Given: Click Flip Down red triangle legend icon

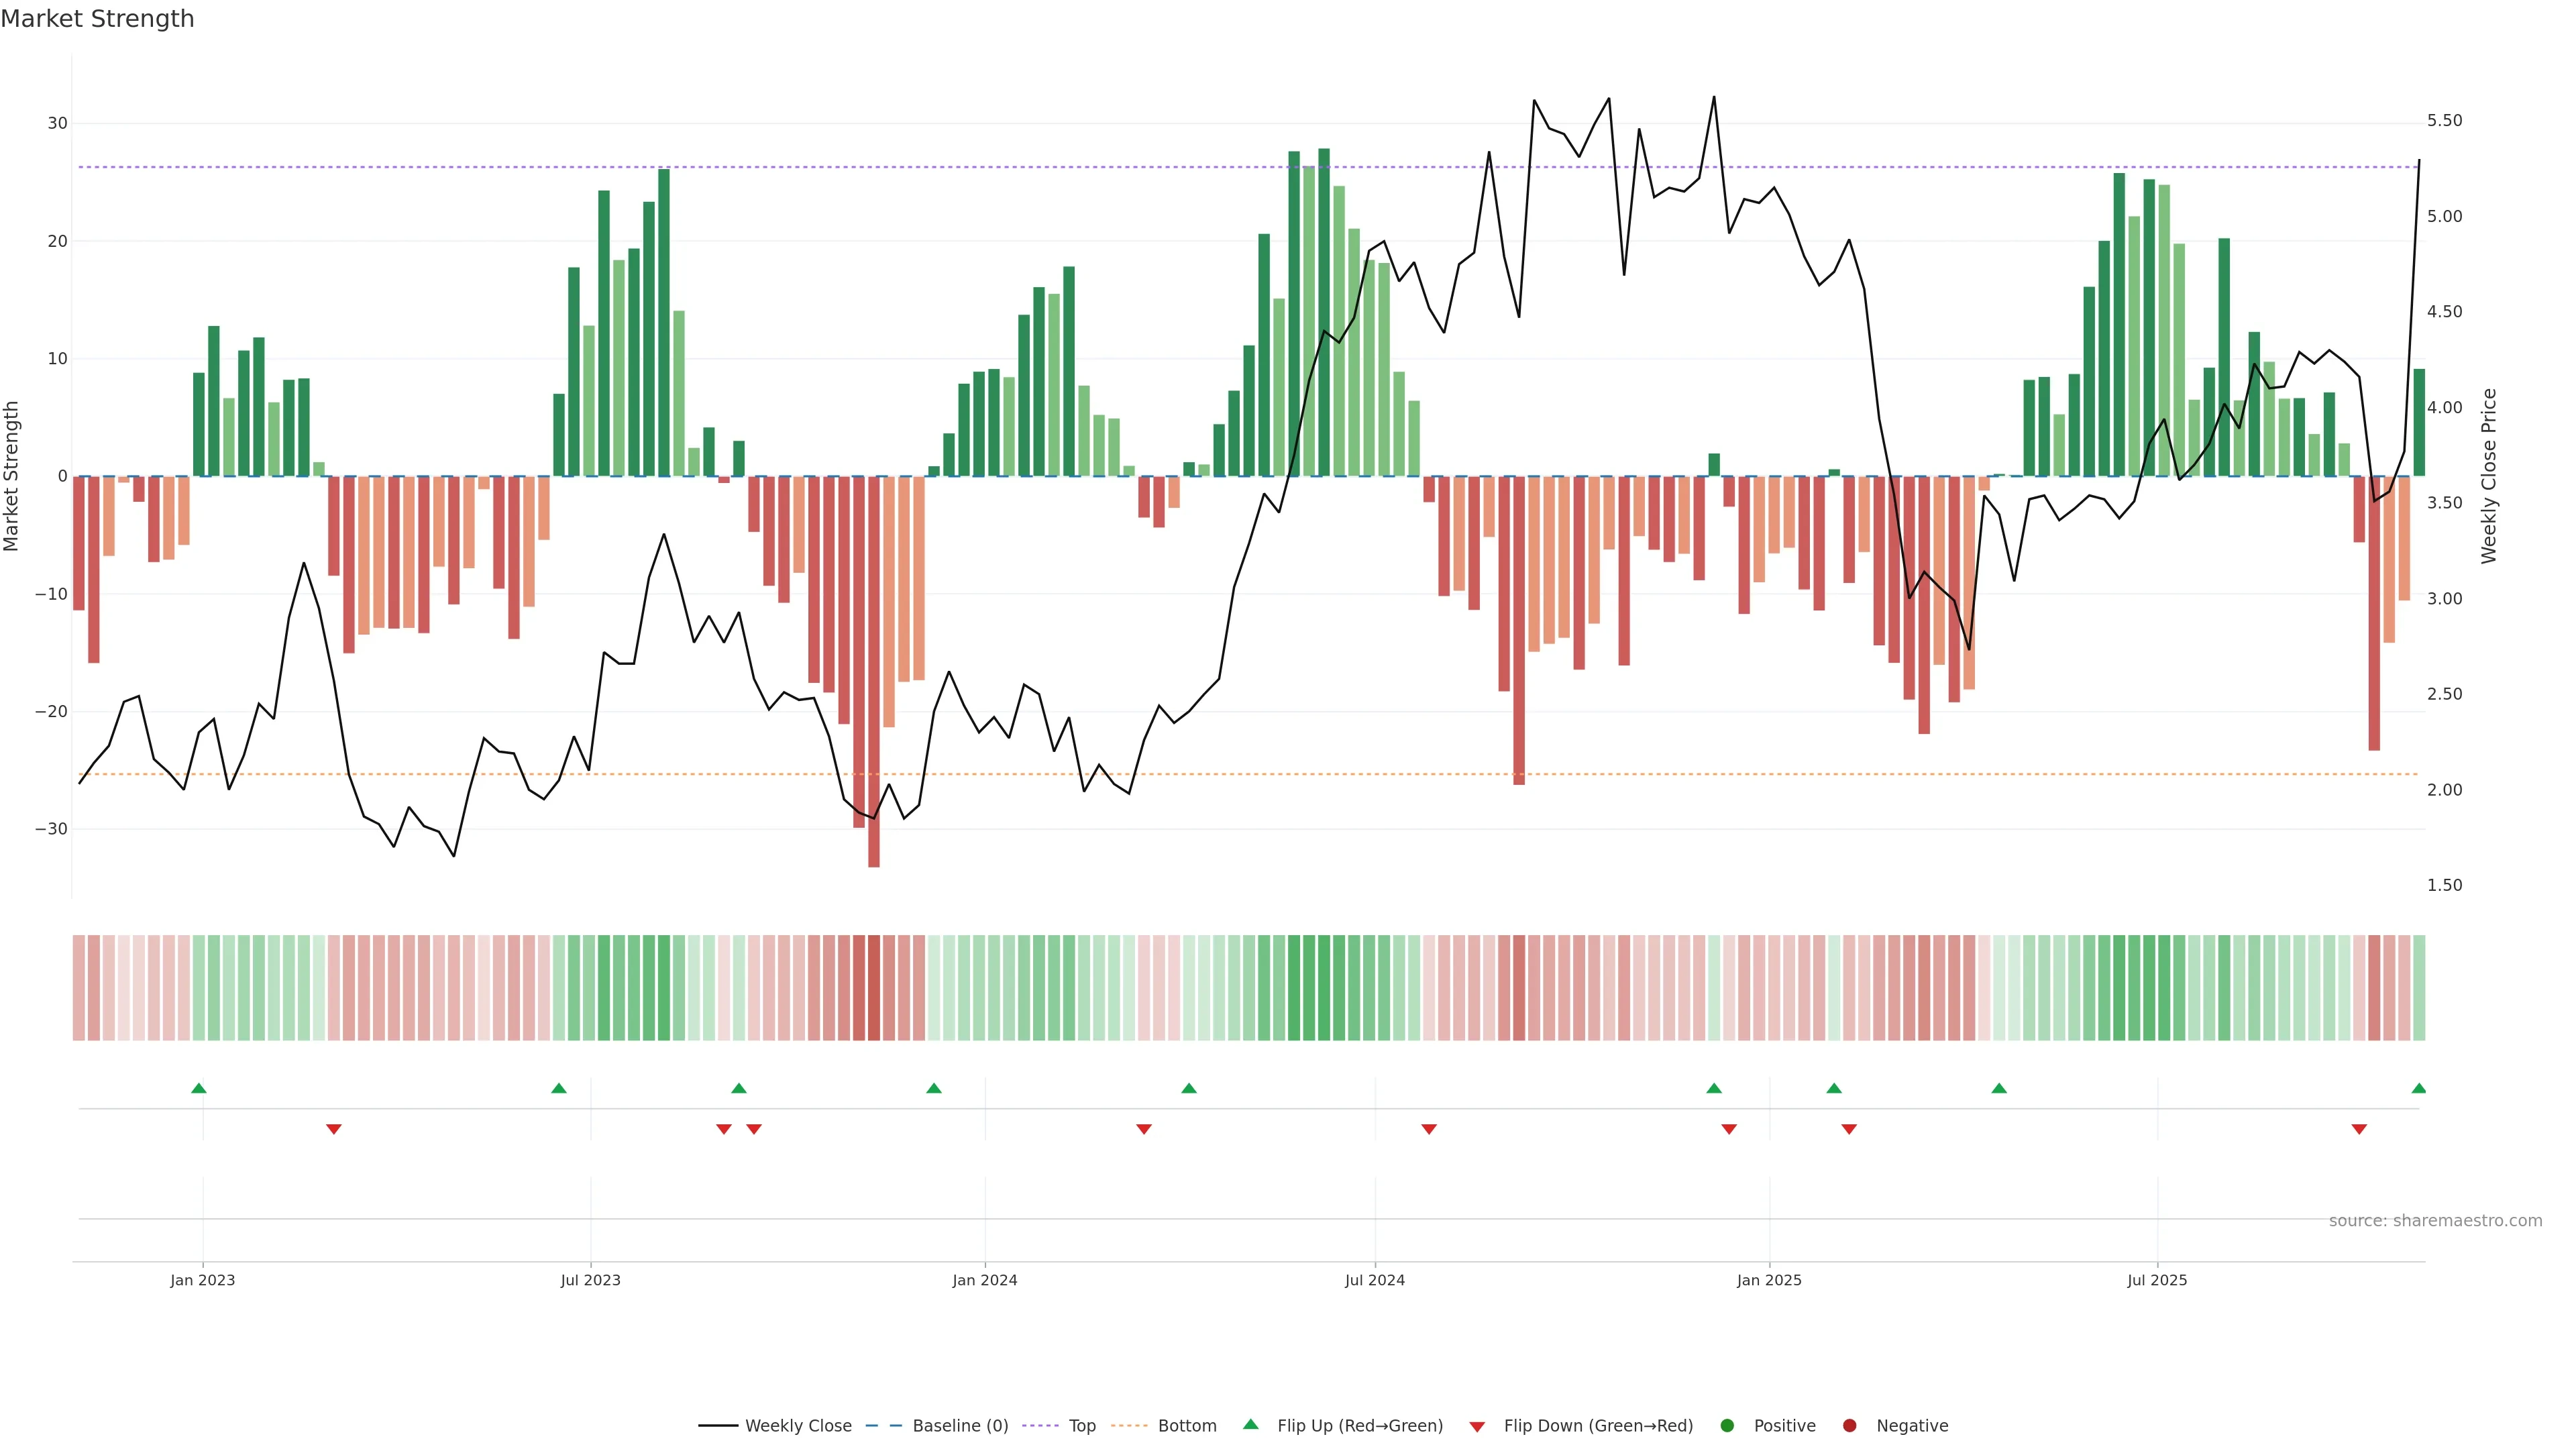Looking at the screenshot, I should [x=1477, y=1426].
